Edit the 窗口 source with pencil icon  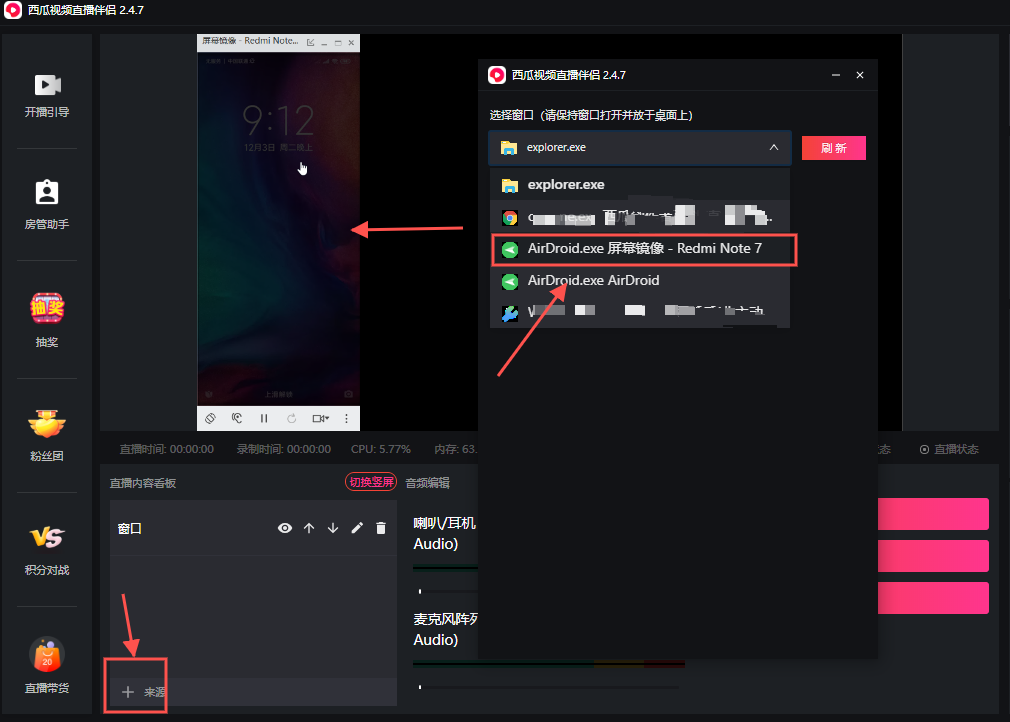357,528
